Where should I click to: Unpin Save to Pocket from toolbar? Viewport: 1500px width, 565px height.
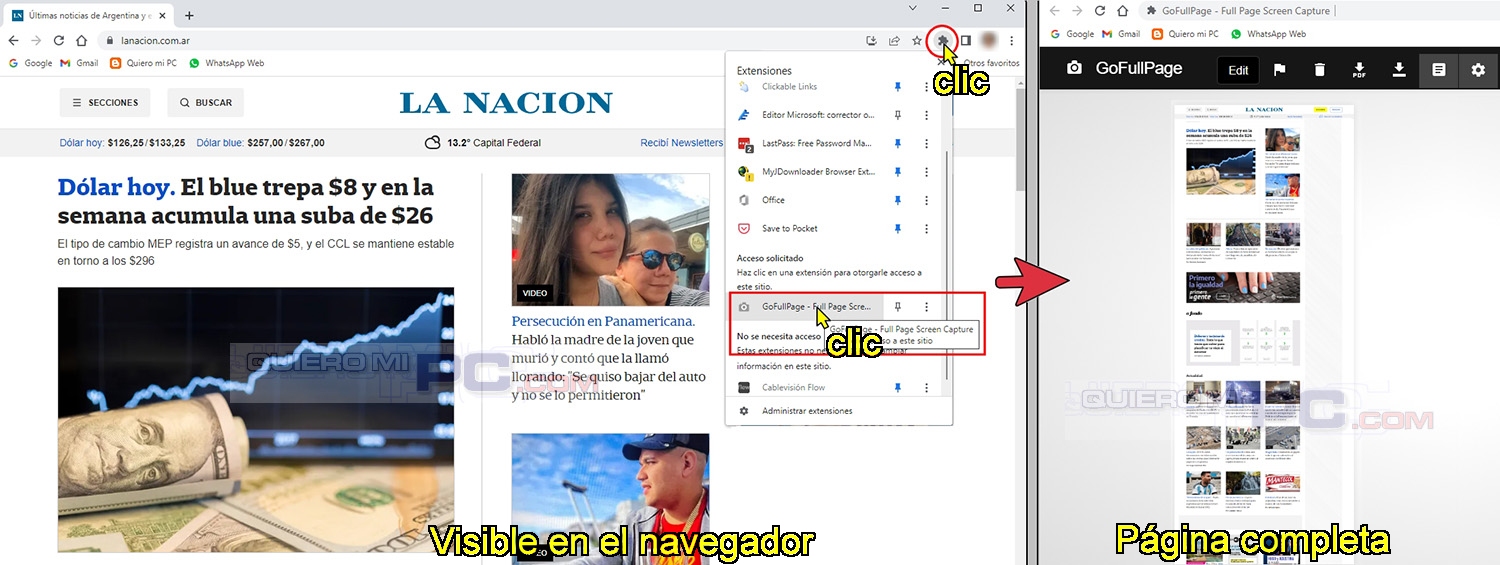pos(897,229)
